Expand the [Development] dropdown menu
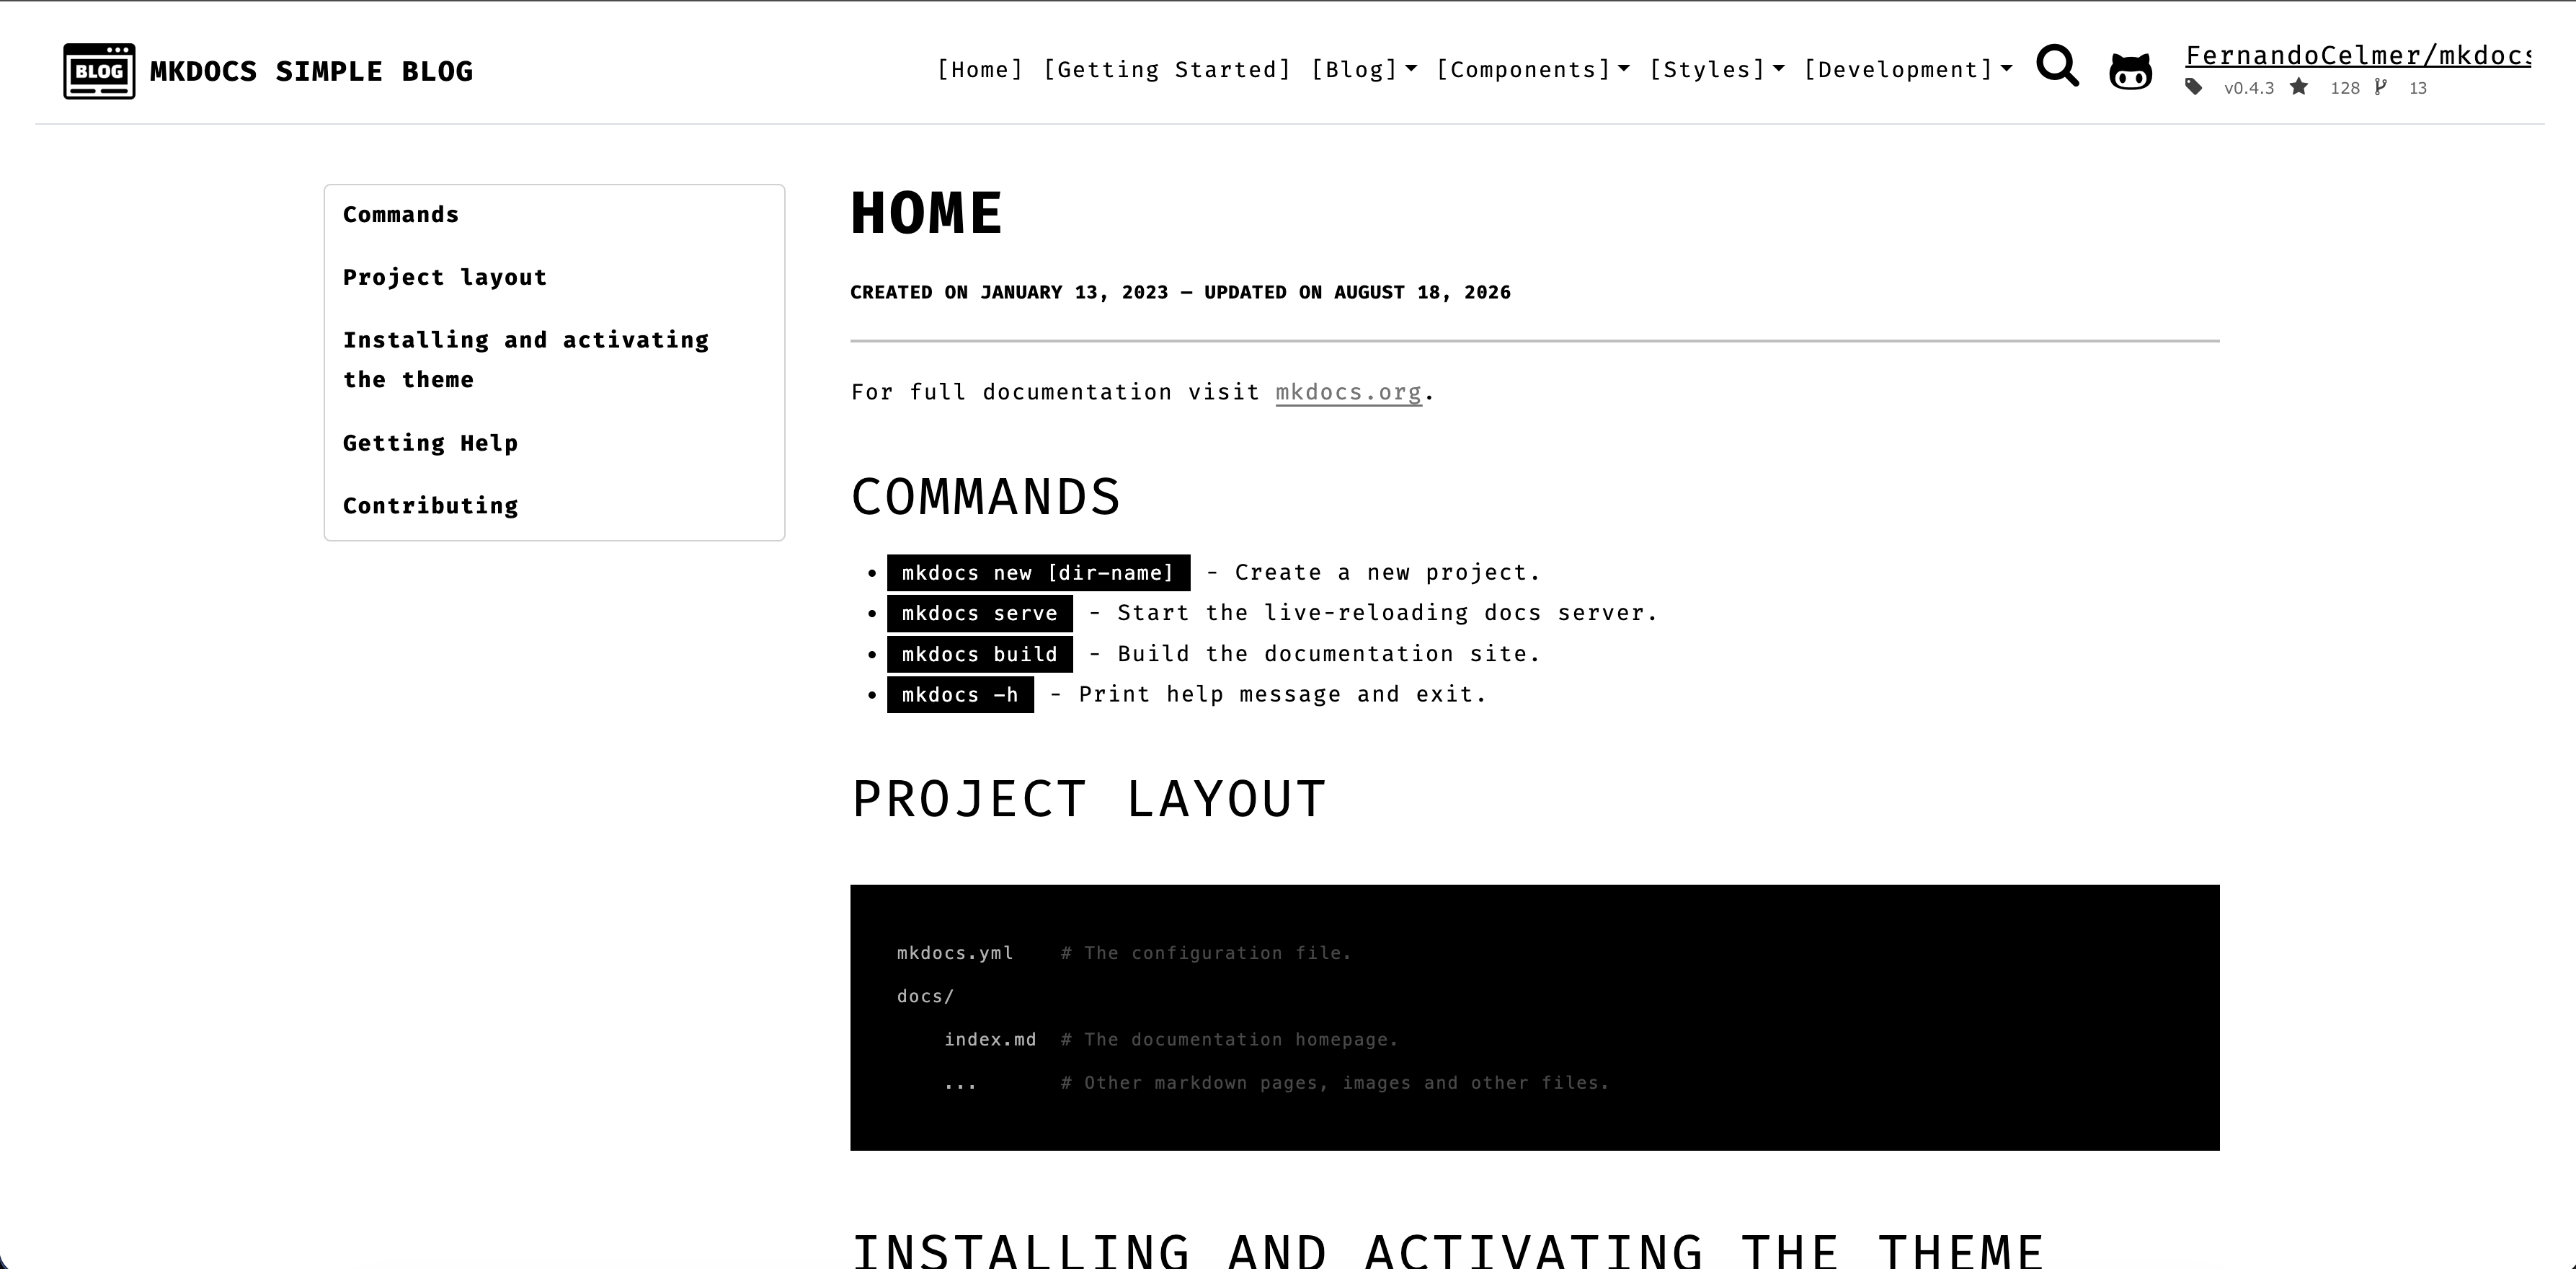Screen dimensions: 2576x1269 (x=1908, y=70)
